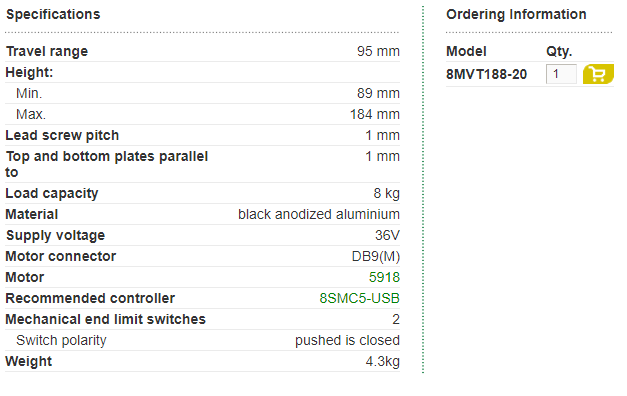Click the 95 mm travel range value

pyautogui.click(x=378, y=52)
